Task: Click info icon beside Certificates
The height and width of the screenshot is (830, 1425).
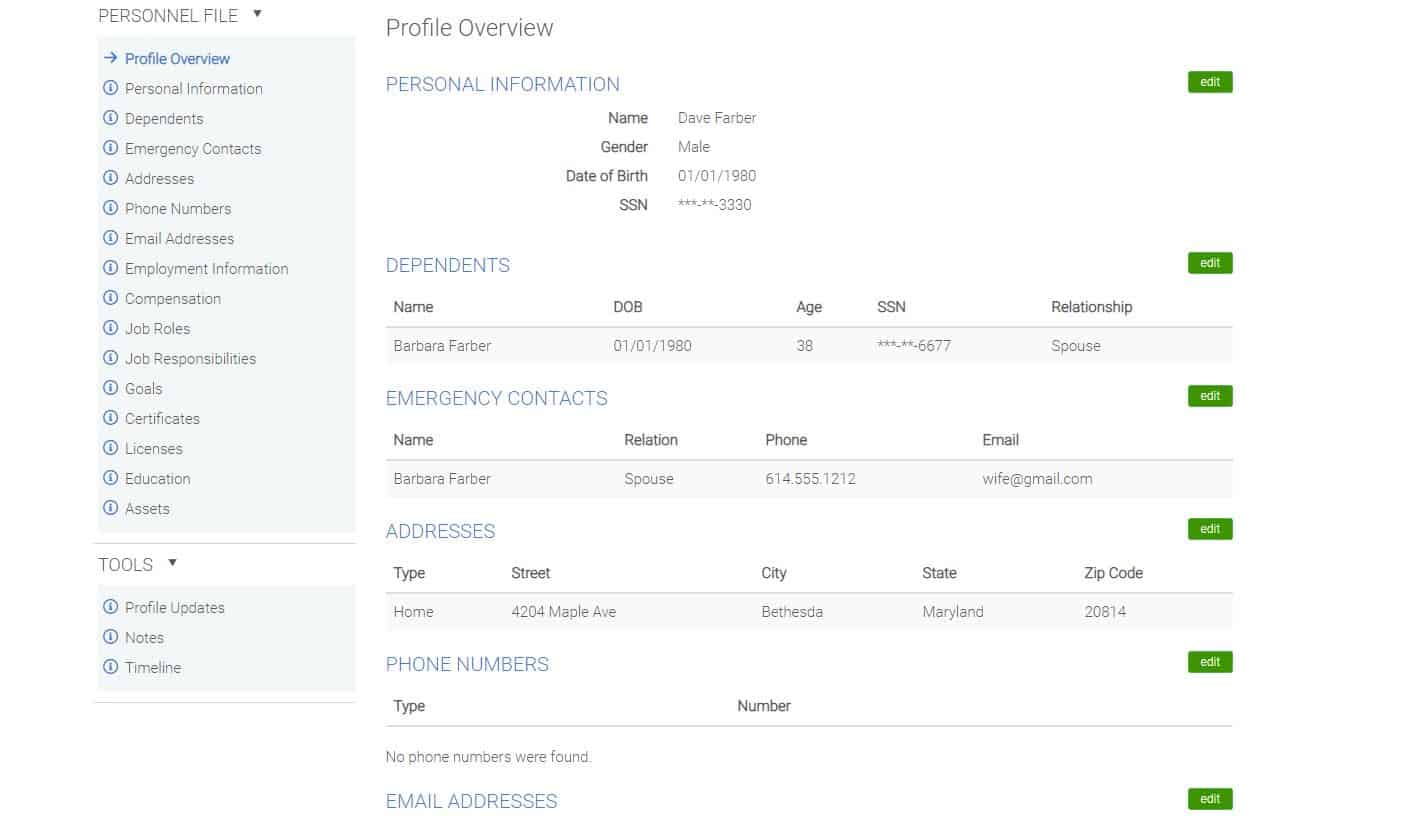Action: (111, 418)
